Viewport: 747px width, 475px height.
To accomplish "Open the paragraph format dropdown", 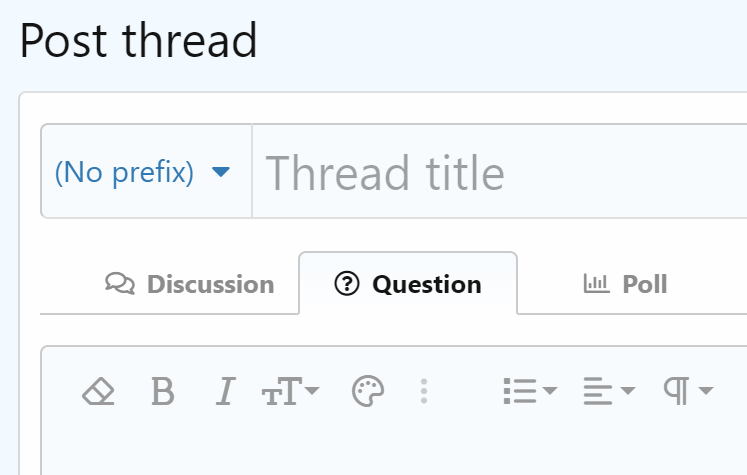I will click(688, 391).
